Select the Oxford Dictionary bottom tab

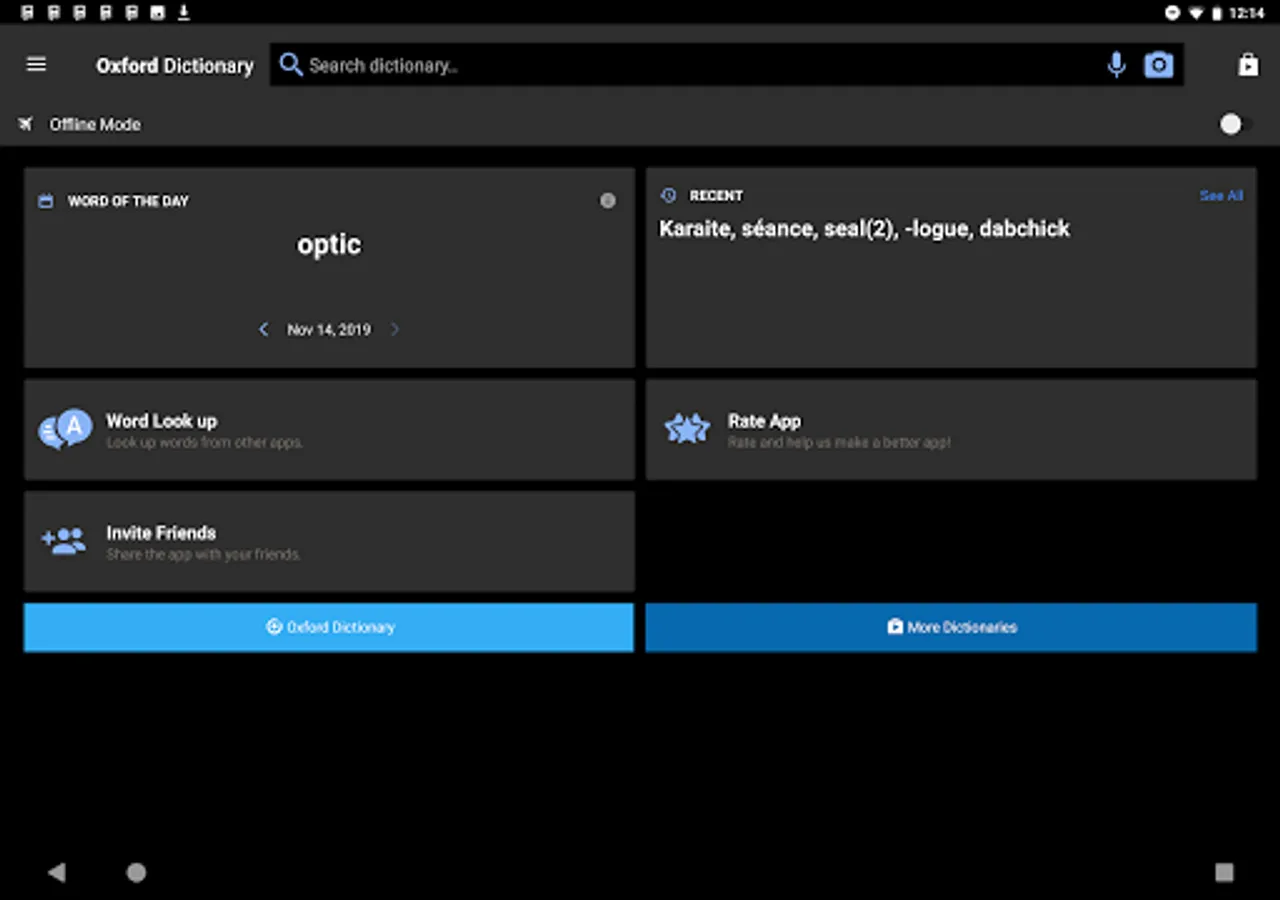click(329, 627)
